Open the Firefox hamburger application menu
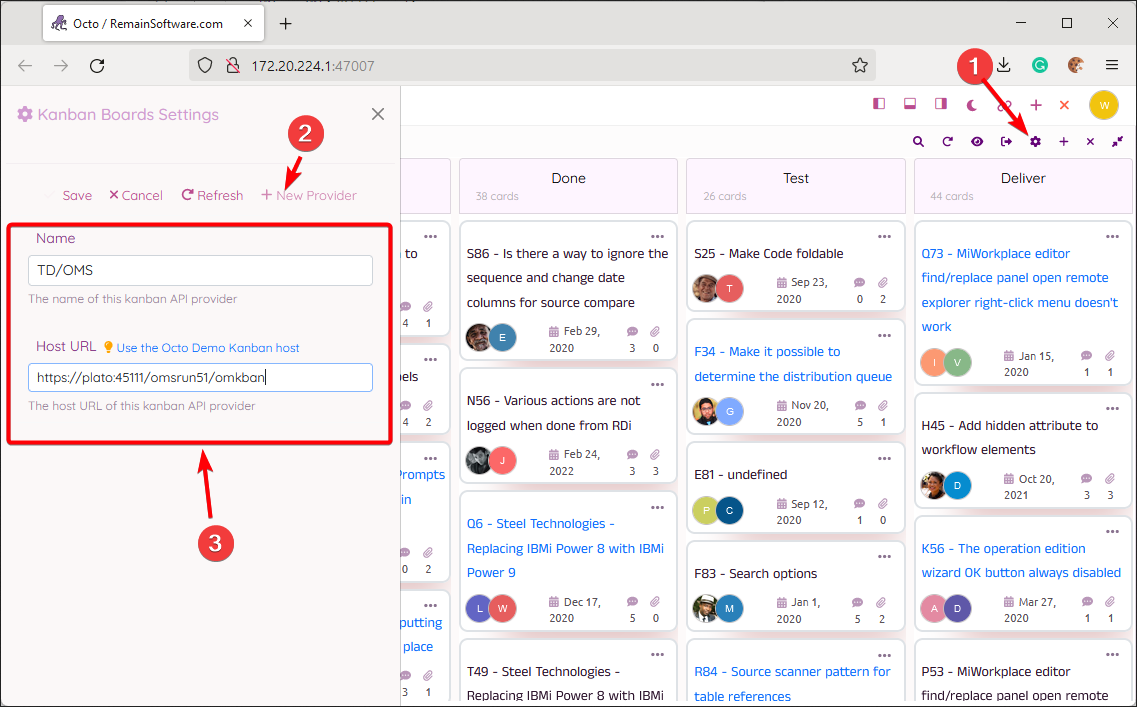Image resolution: width=1137 pixels, height=707 pixels. pos(1112,65)
